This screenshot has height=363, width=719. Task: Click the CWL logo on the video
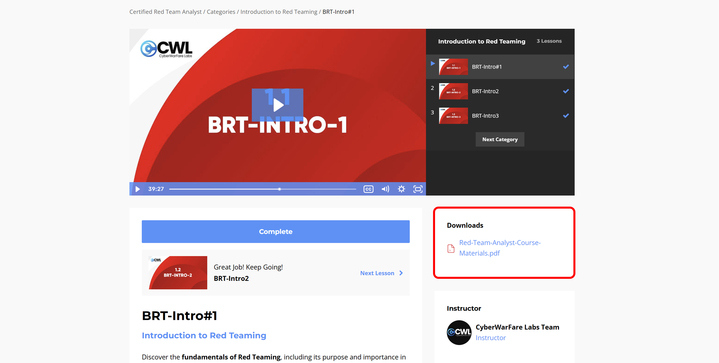[166, 49]
